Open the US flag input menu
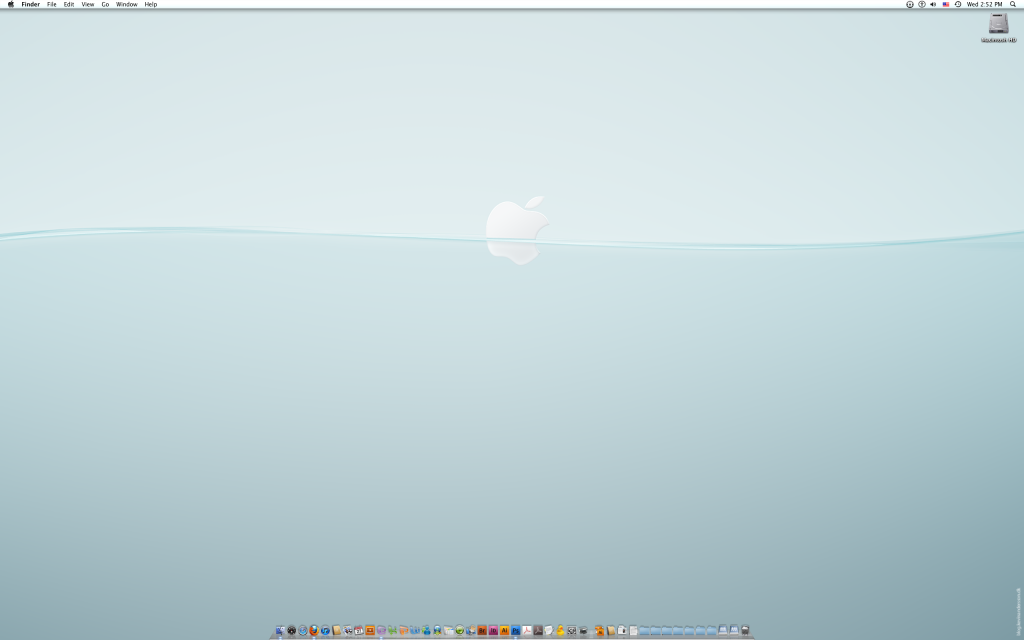This screenshot has width=1024, height=640. pos(945,5)
